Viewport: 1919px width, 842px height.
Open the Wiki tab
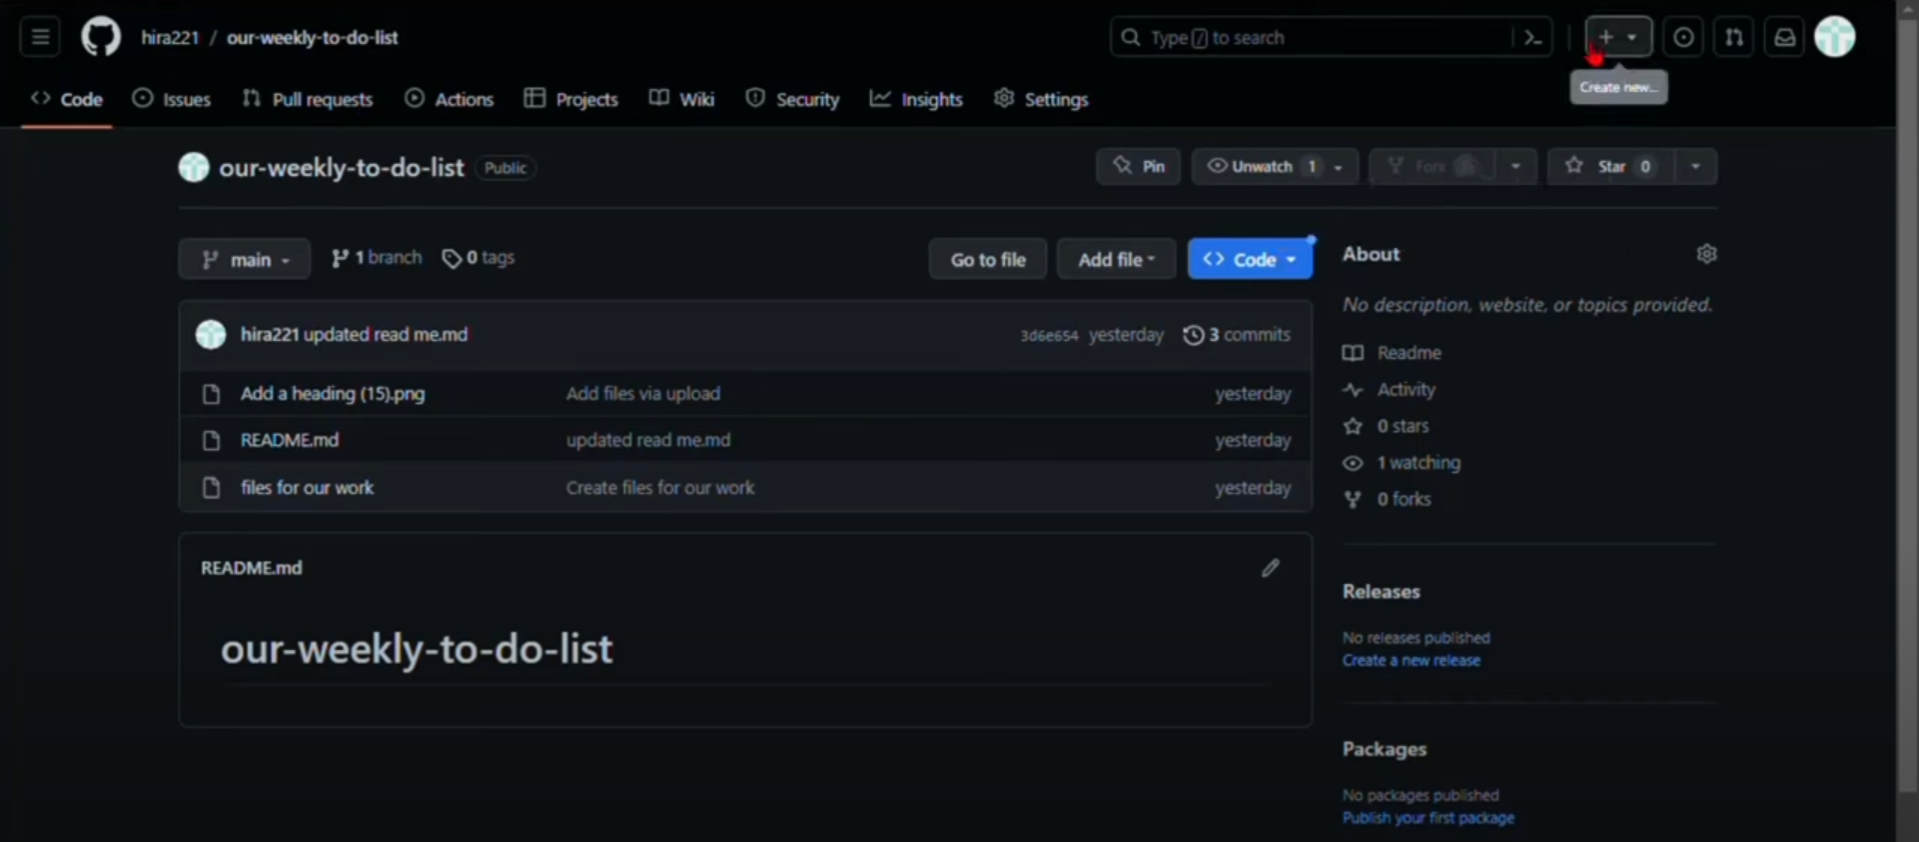click(682, 99)
